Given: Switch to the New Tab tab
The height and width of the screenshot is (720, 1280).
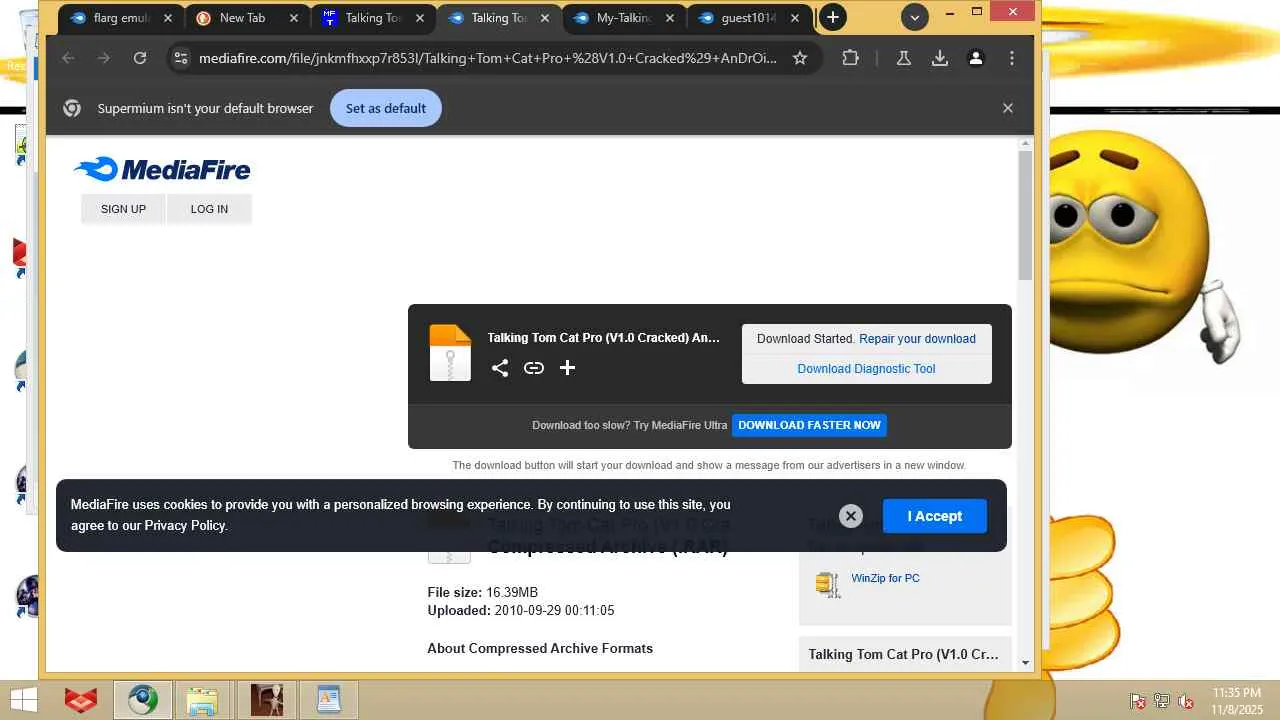Looking at the screenshot, I should tap(247, 18).
